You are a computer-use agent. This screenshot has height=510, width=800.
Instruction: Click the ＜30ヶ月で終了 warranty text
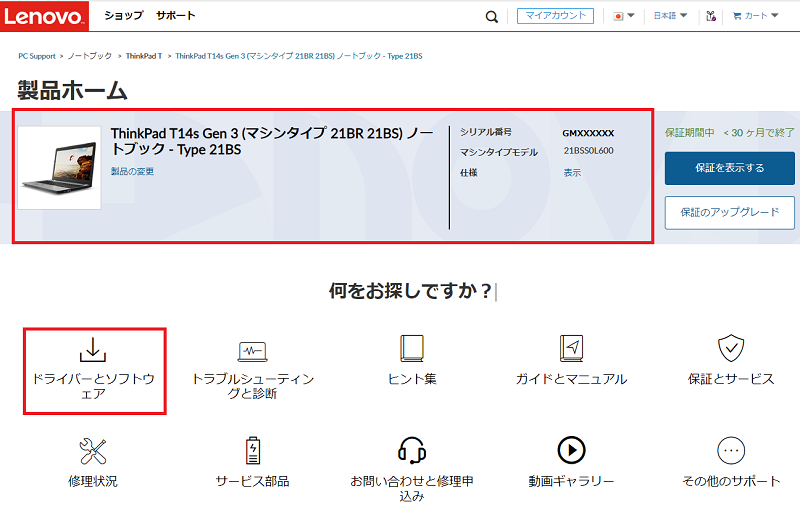tap(759, 133)
